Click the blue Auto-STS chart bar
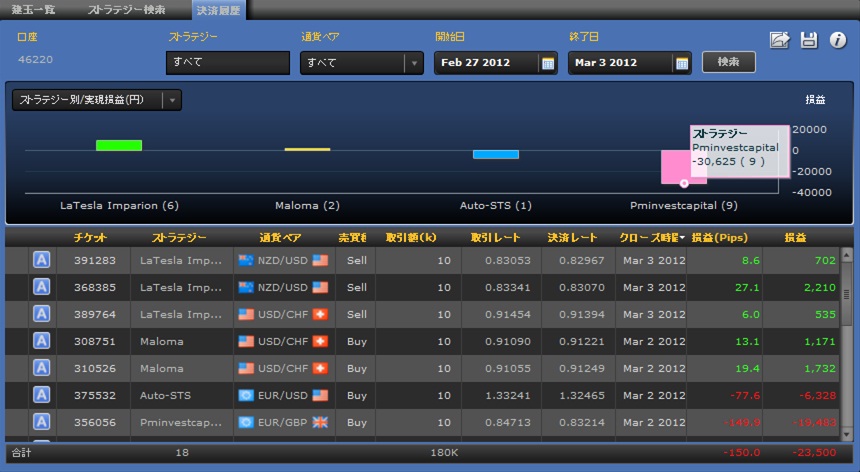This screenshot has height=472, width=860. point(496,155)
